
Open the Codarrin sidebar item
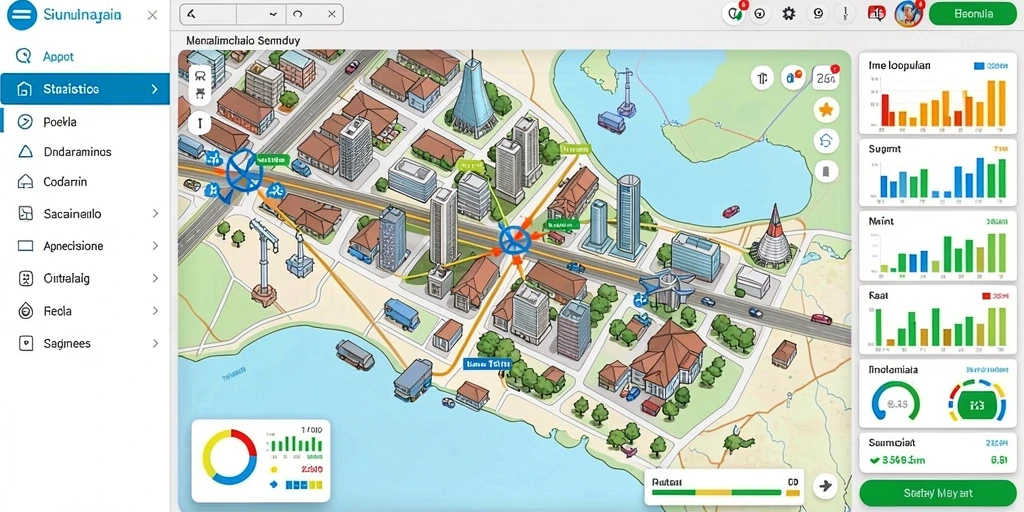click(x=85, y=182)
